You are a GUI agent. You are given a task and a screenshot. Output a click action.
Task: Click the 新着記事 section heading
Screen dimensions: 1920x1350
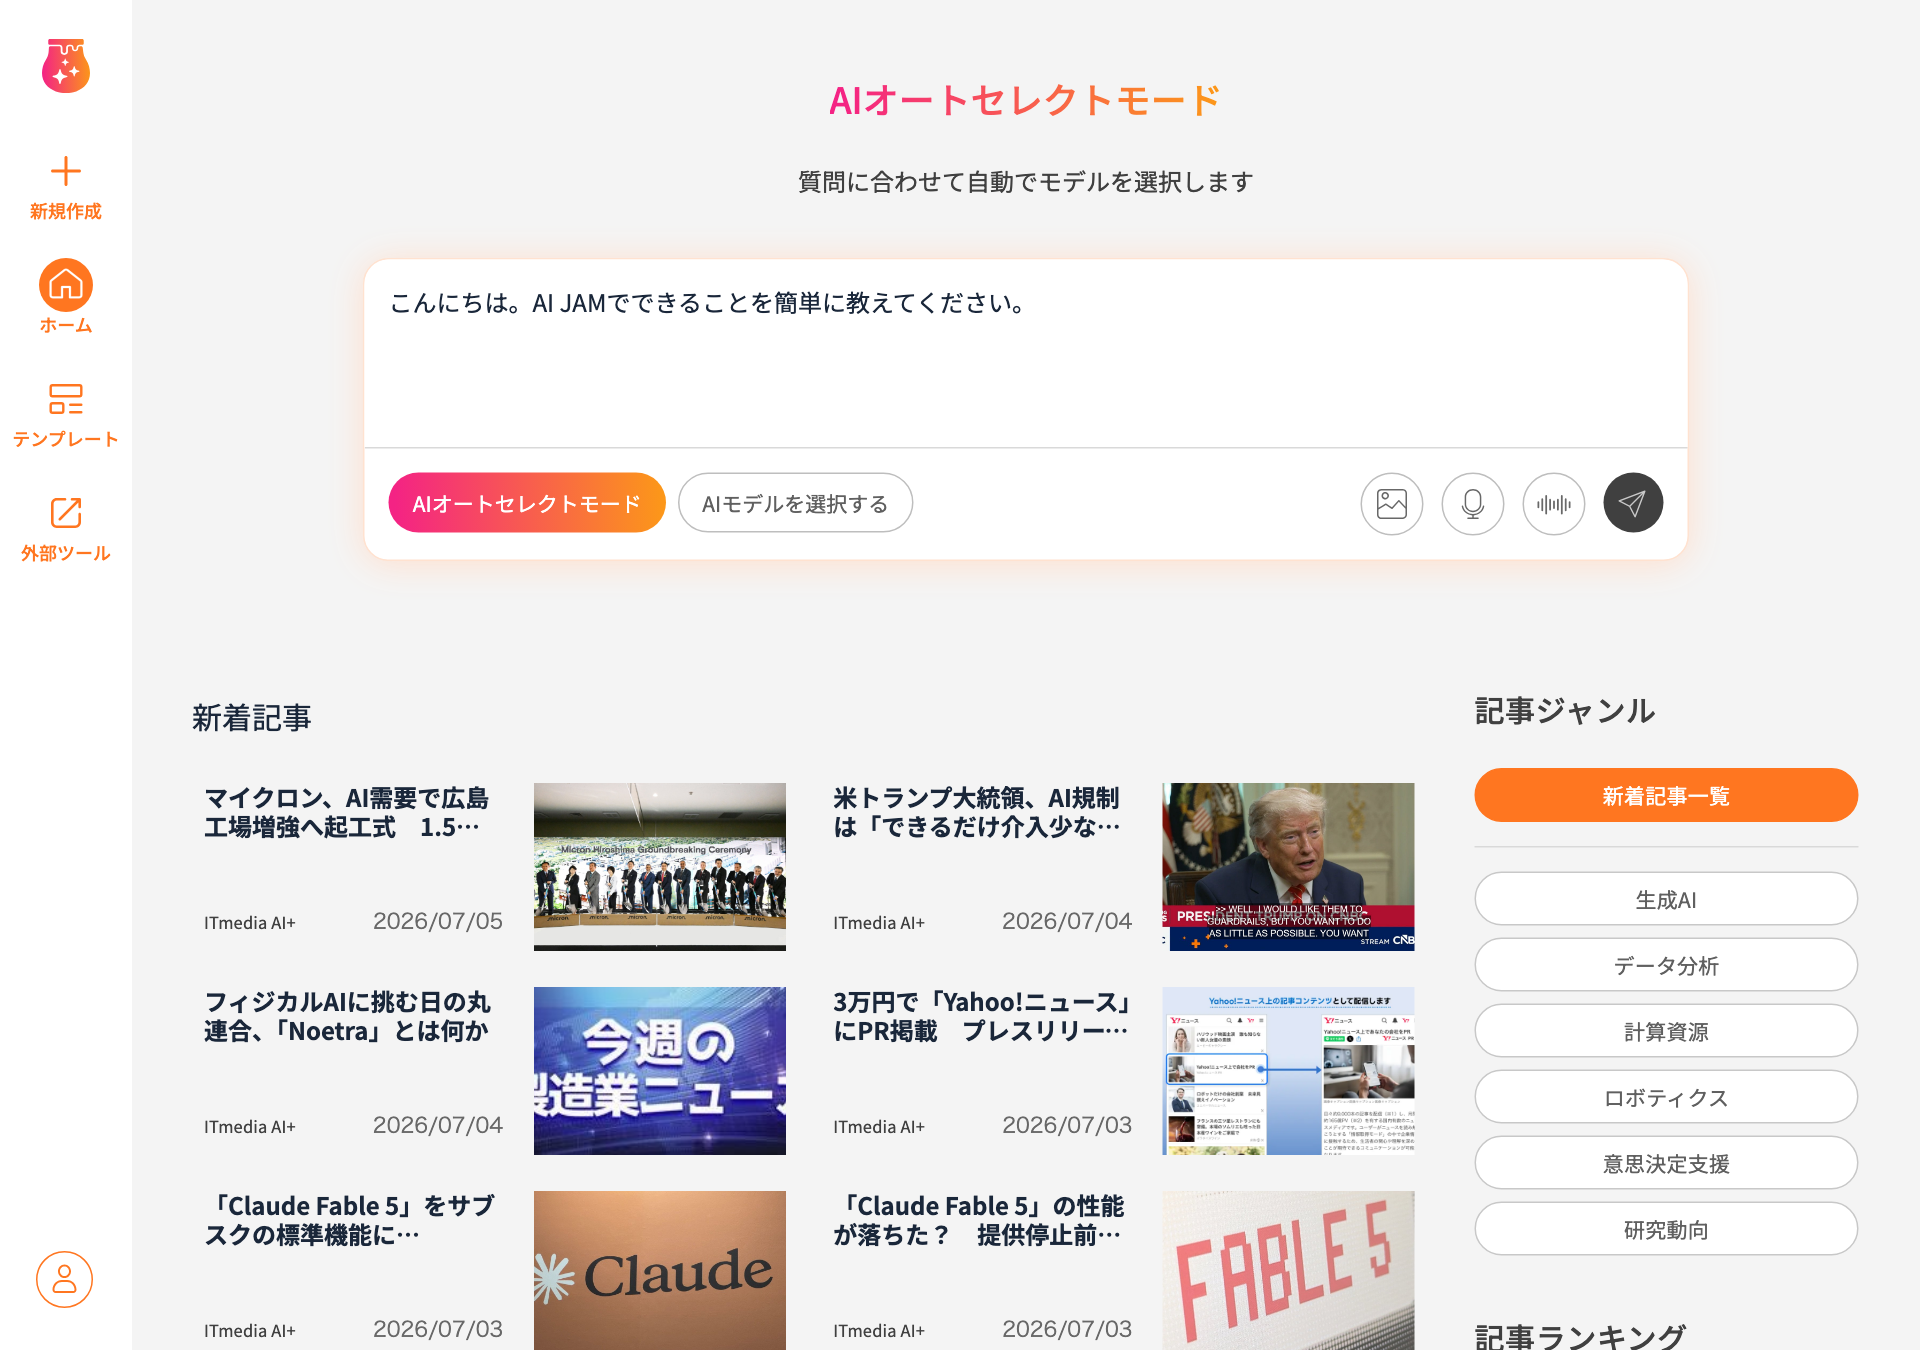252,718
